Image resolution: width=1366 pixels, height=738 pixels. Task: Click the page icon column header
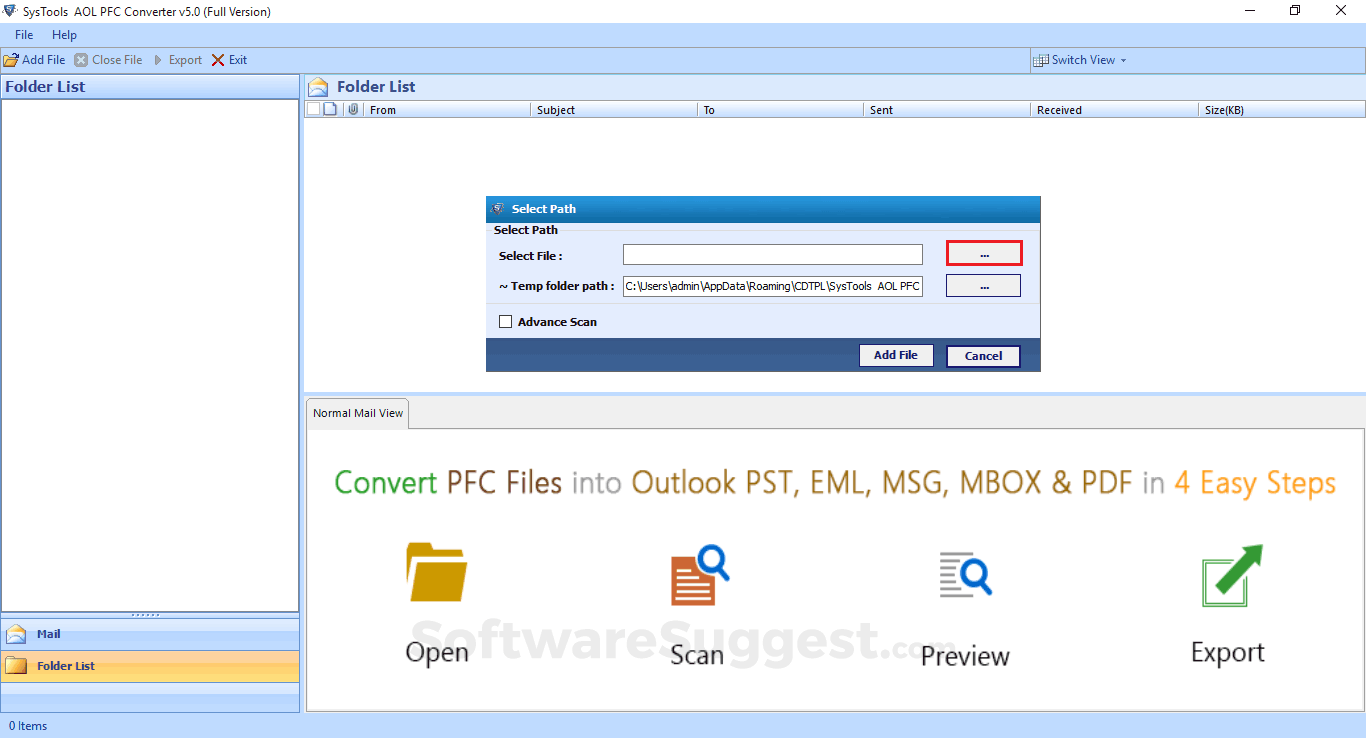click(x=330, y=109)
